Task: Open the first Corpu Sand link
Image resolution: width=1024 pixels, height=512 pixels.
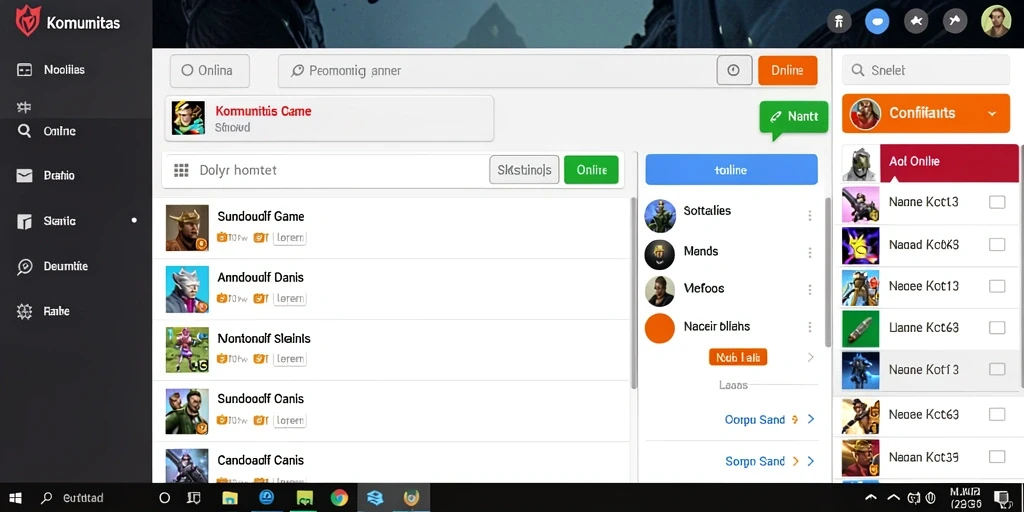Action: tap(755, 420)
